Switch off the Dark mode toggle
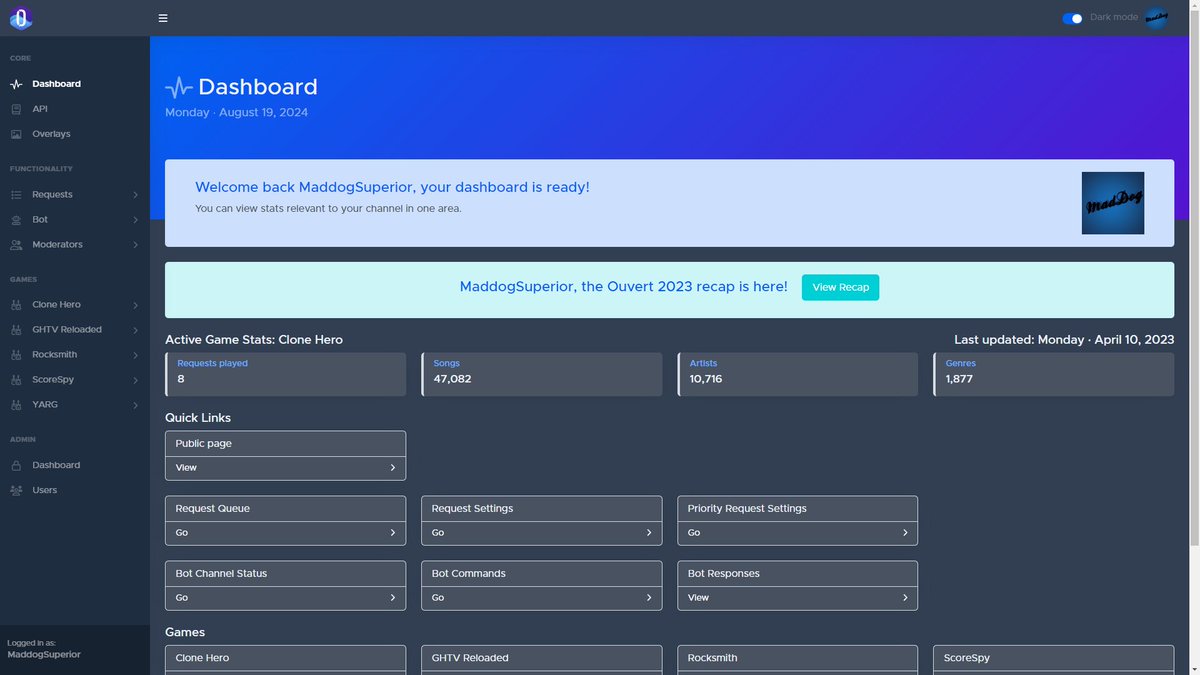 coord(1072,18)
